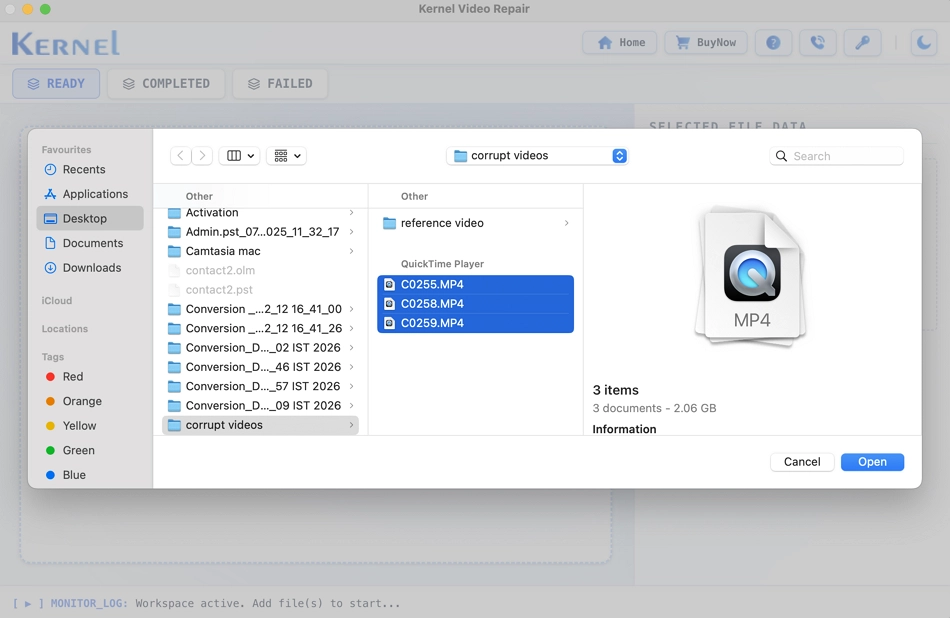Click the key activation icon
950x618 pixels.
click(x=862, y=42)
